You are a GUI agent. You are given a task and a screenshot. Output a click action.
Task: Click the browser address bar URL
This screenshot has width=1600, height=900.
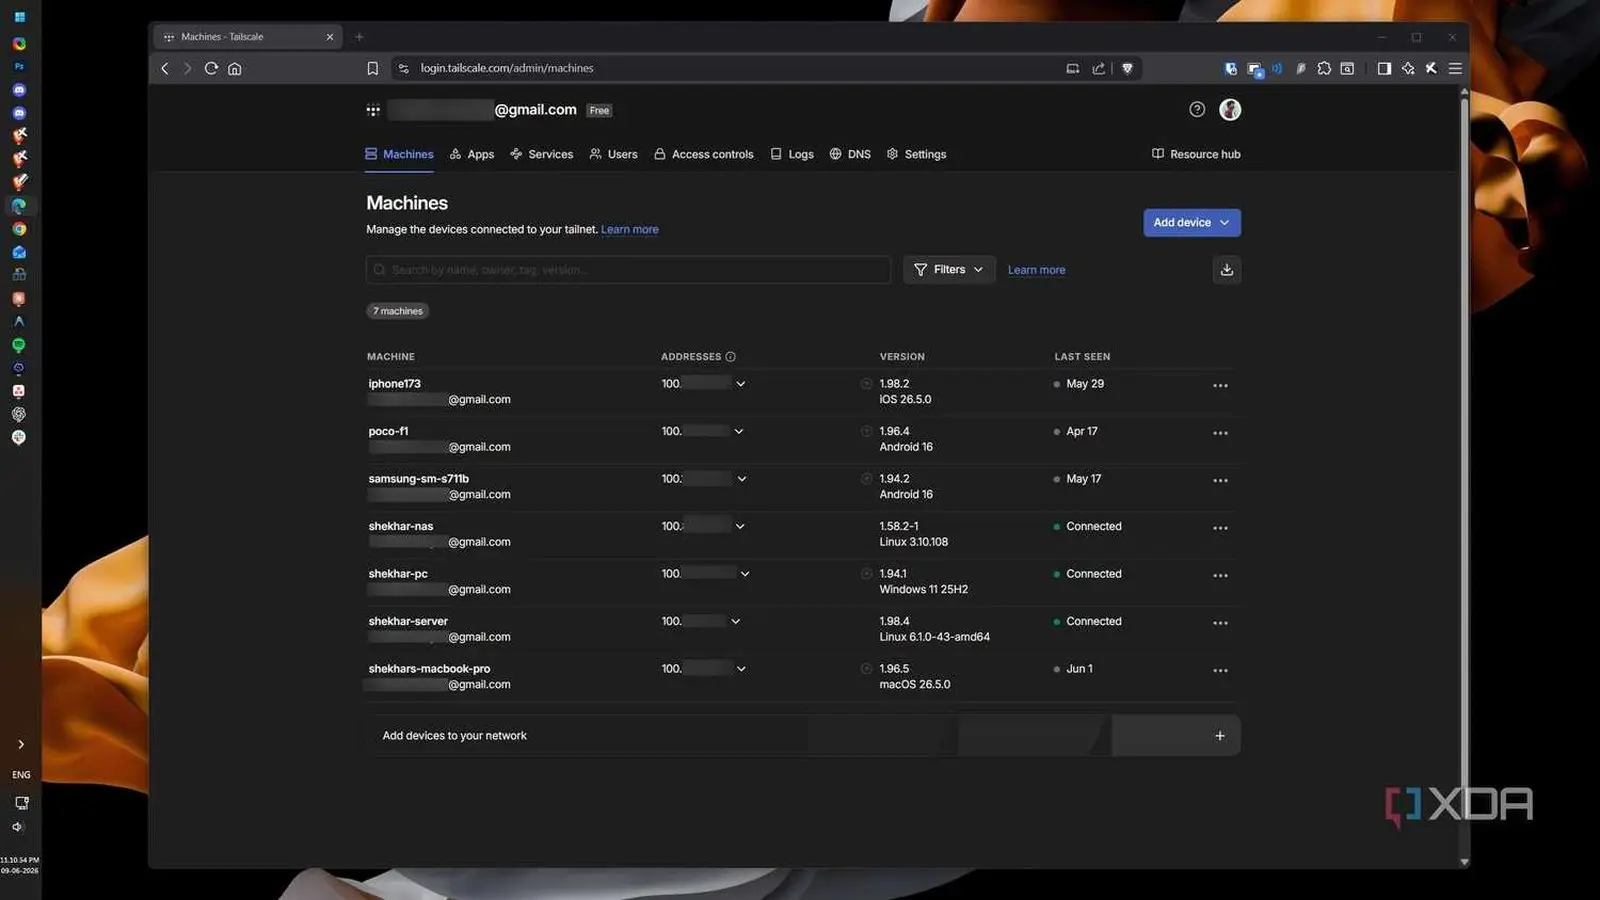click(507, 68)
